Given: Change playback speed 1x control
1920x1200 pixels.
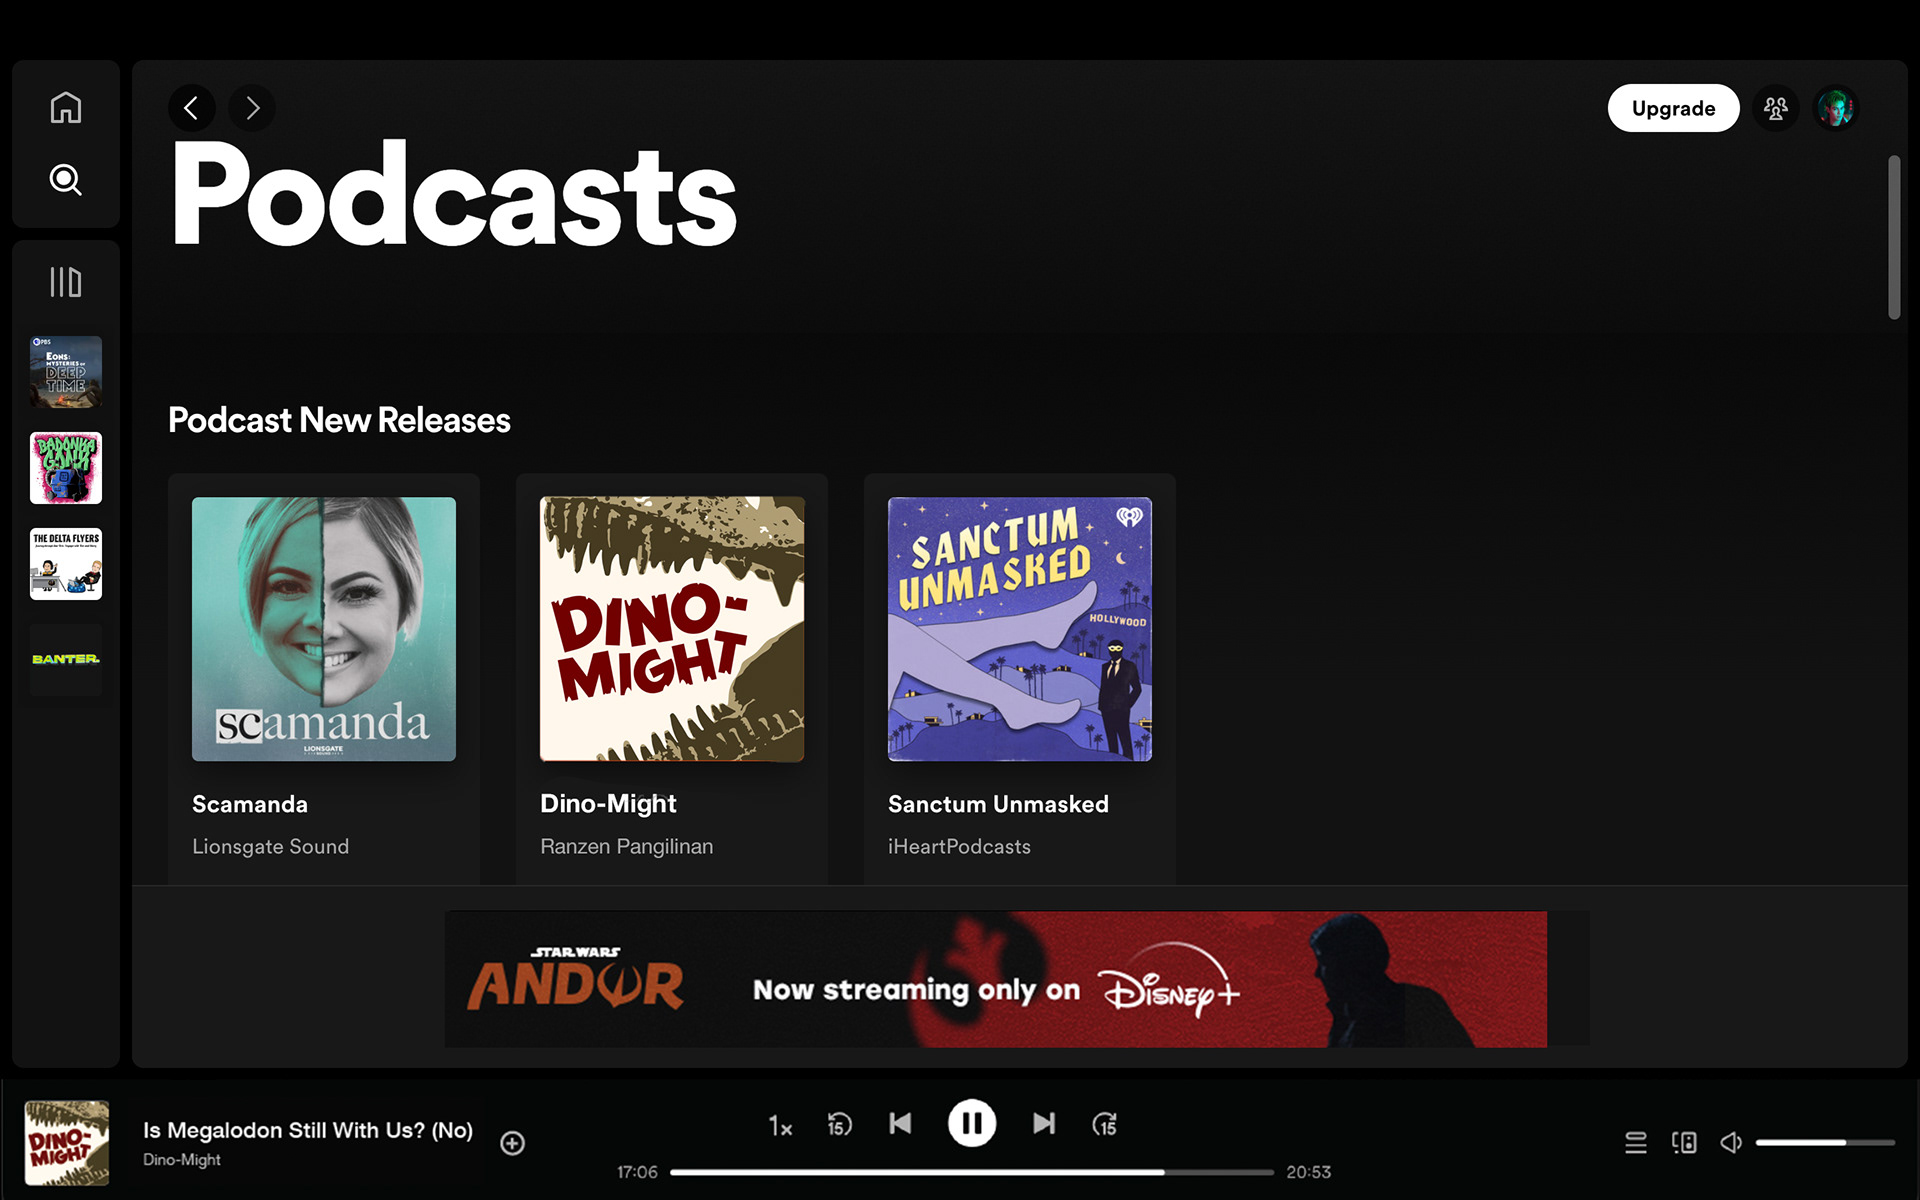Looking at the screenshot, I should (780, 1126).
